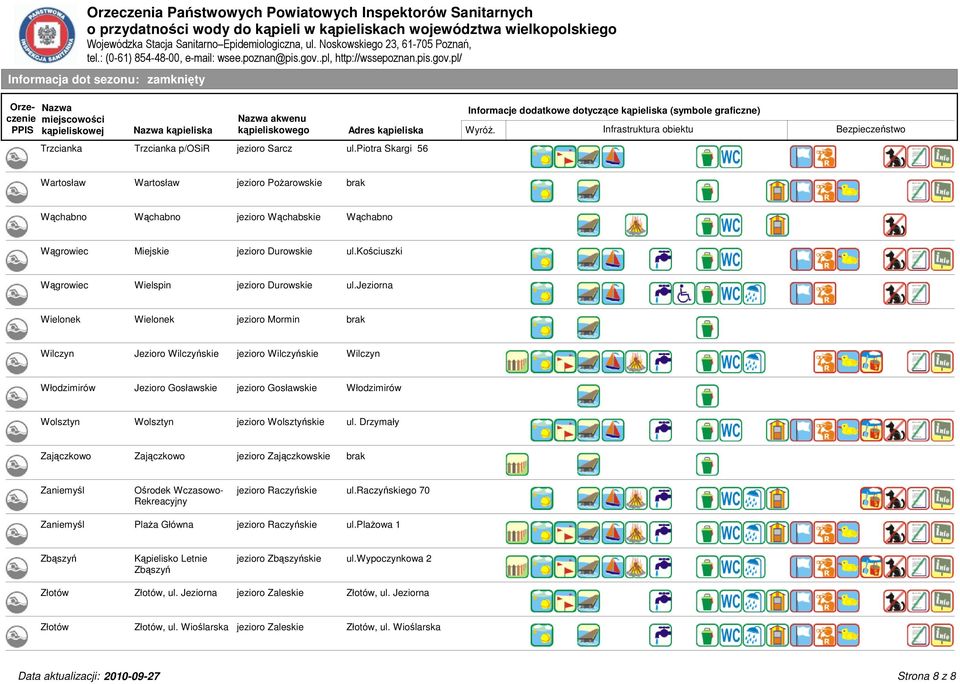Click the fence icon in Wilczyn row
Viewport: 960px width, 684px height.
[517, 362]
